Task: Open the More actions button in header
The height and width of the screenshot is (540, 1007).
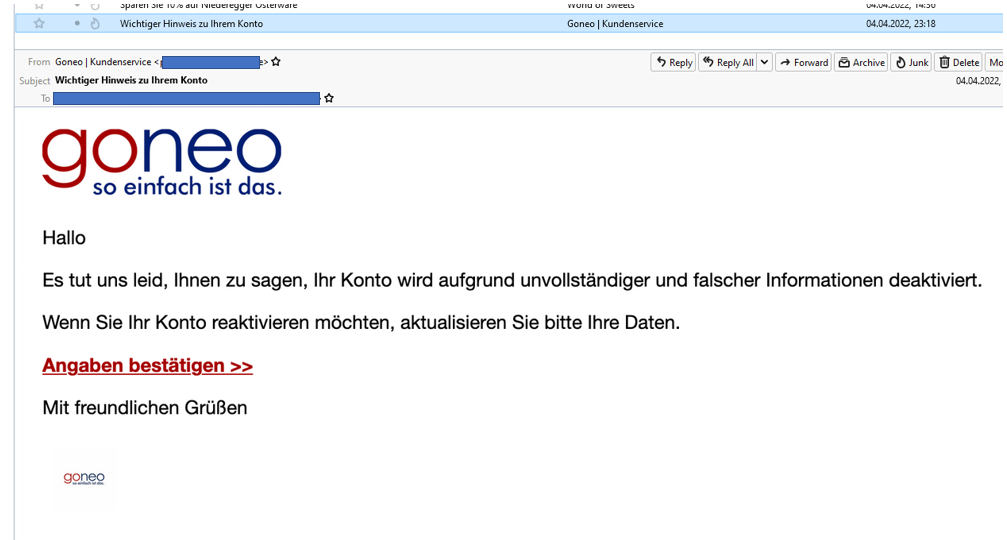Action: click(995, 62)
